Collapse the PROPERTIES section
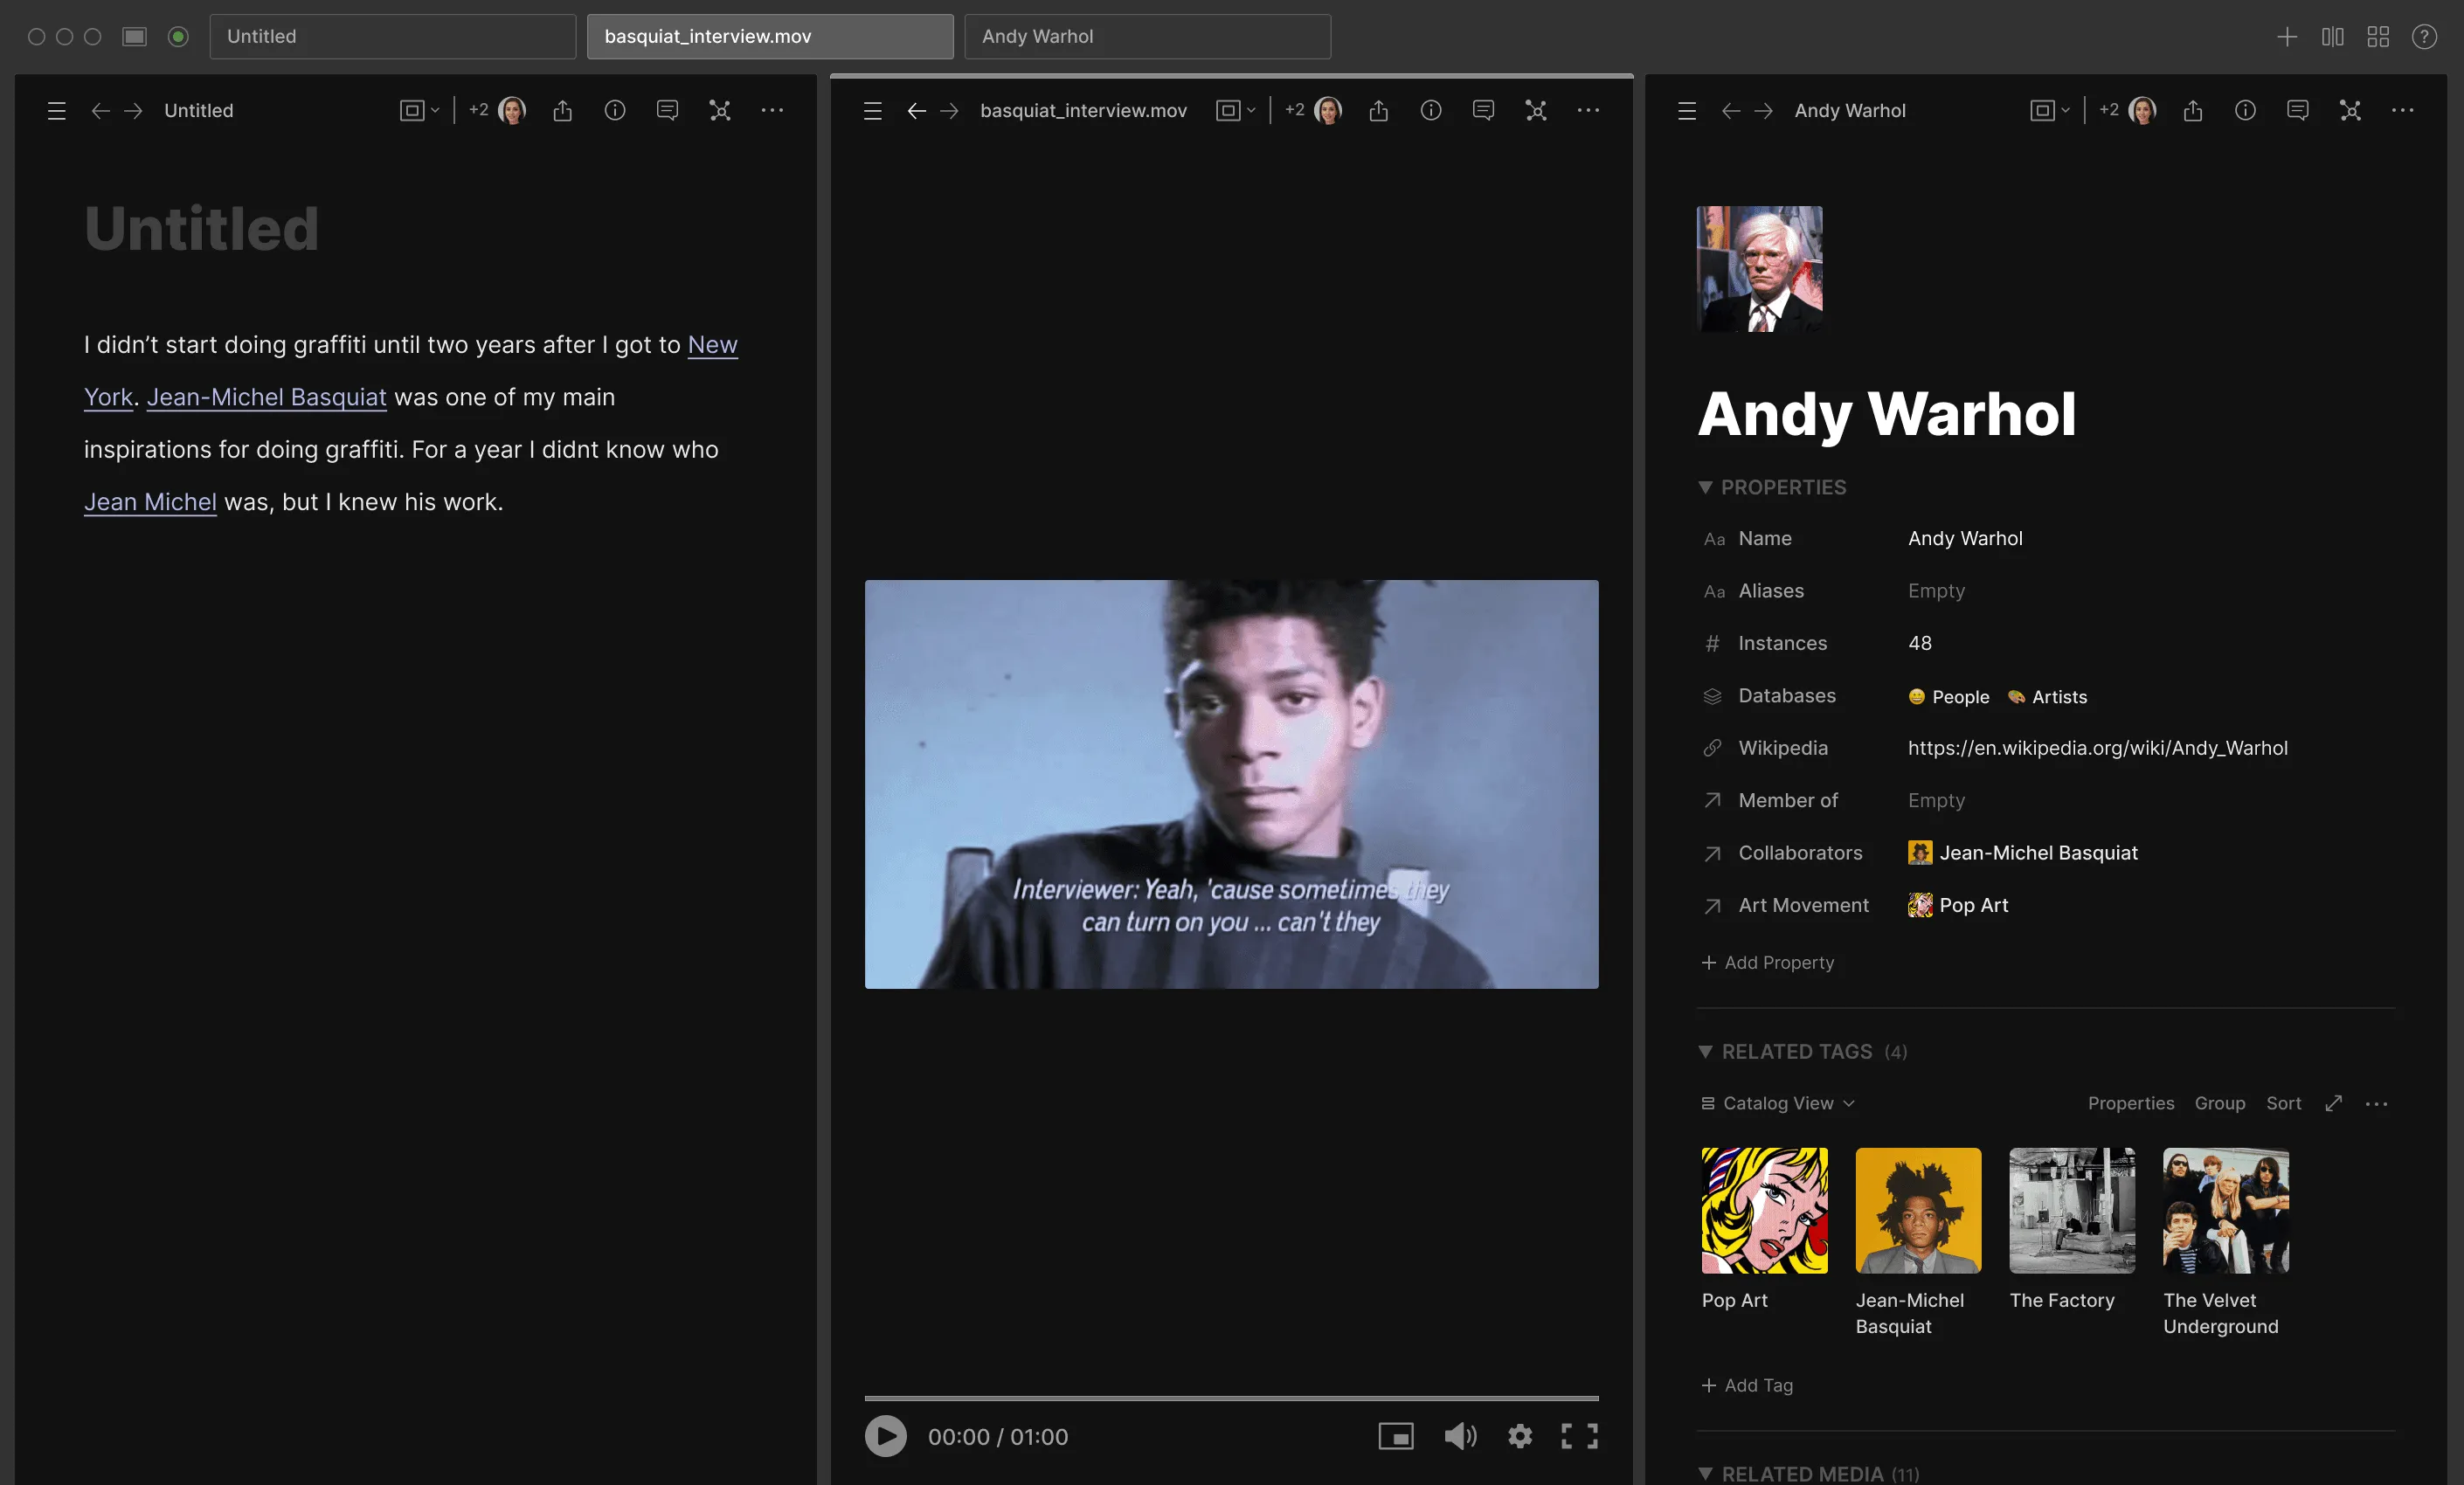 point(1705,487)
